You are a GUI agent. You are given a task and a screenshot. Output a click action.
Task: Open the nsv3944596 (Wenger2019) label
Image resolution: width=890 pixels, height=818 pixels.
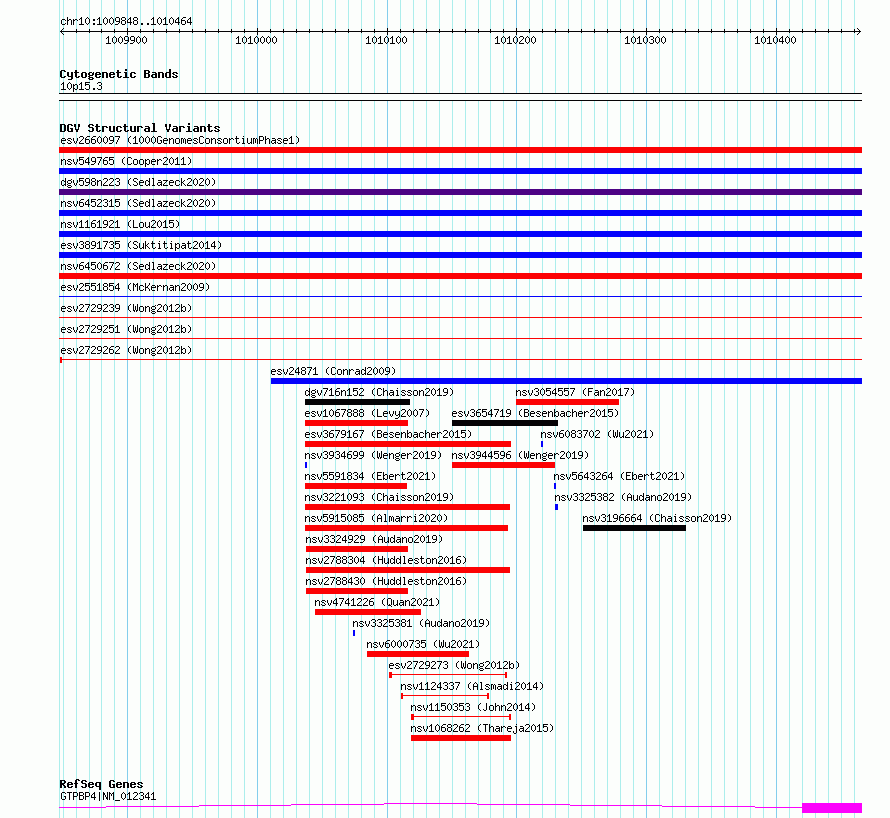click(x=520, y=455)
